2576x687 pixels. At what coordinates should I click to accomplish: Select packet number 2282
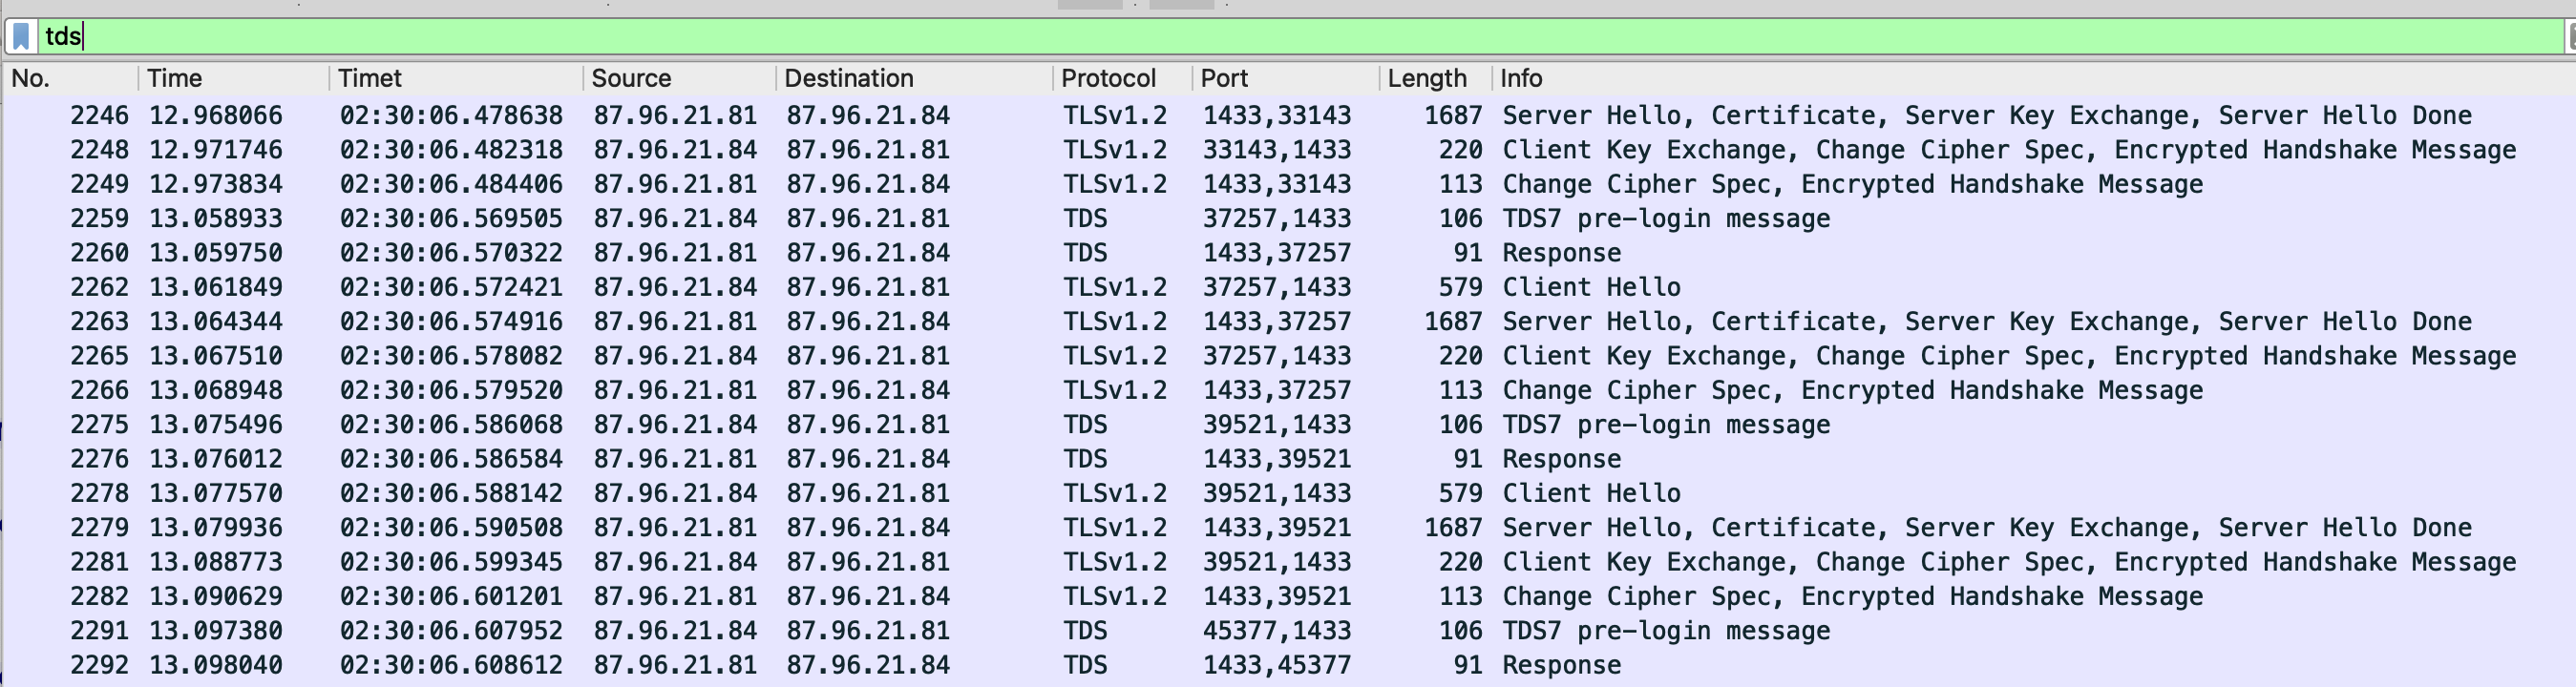point(1288,596)
